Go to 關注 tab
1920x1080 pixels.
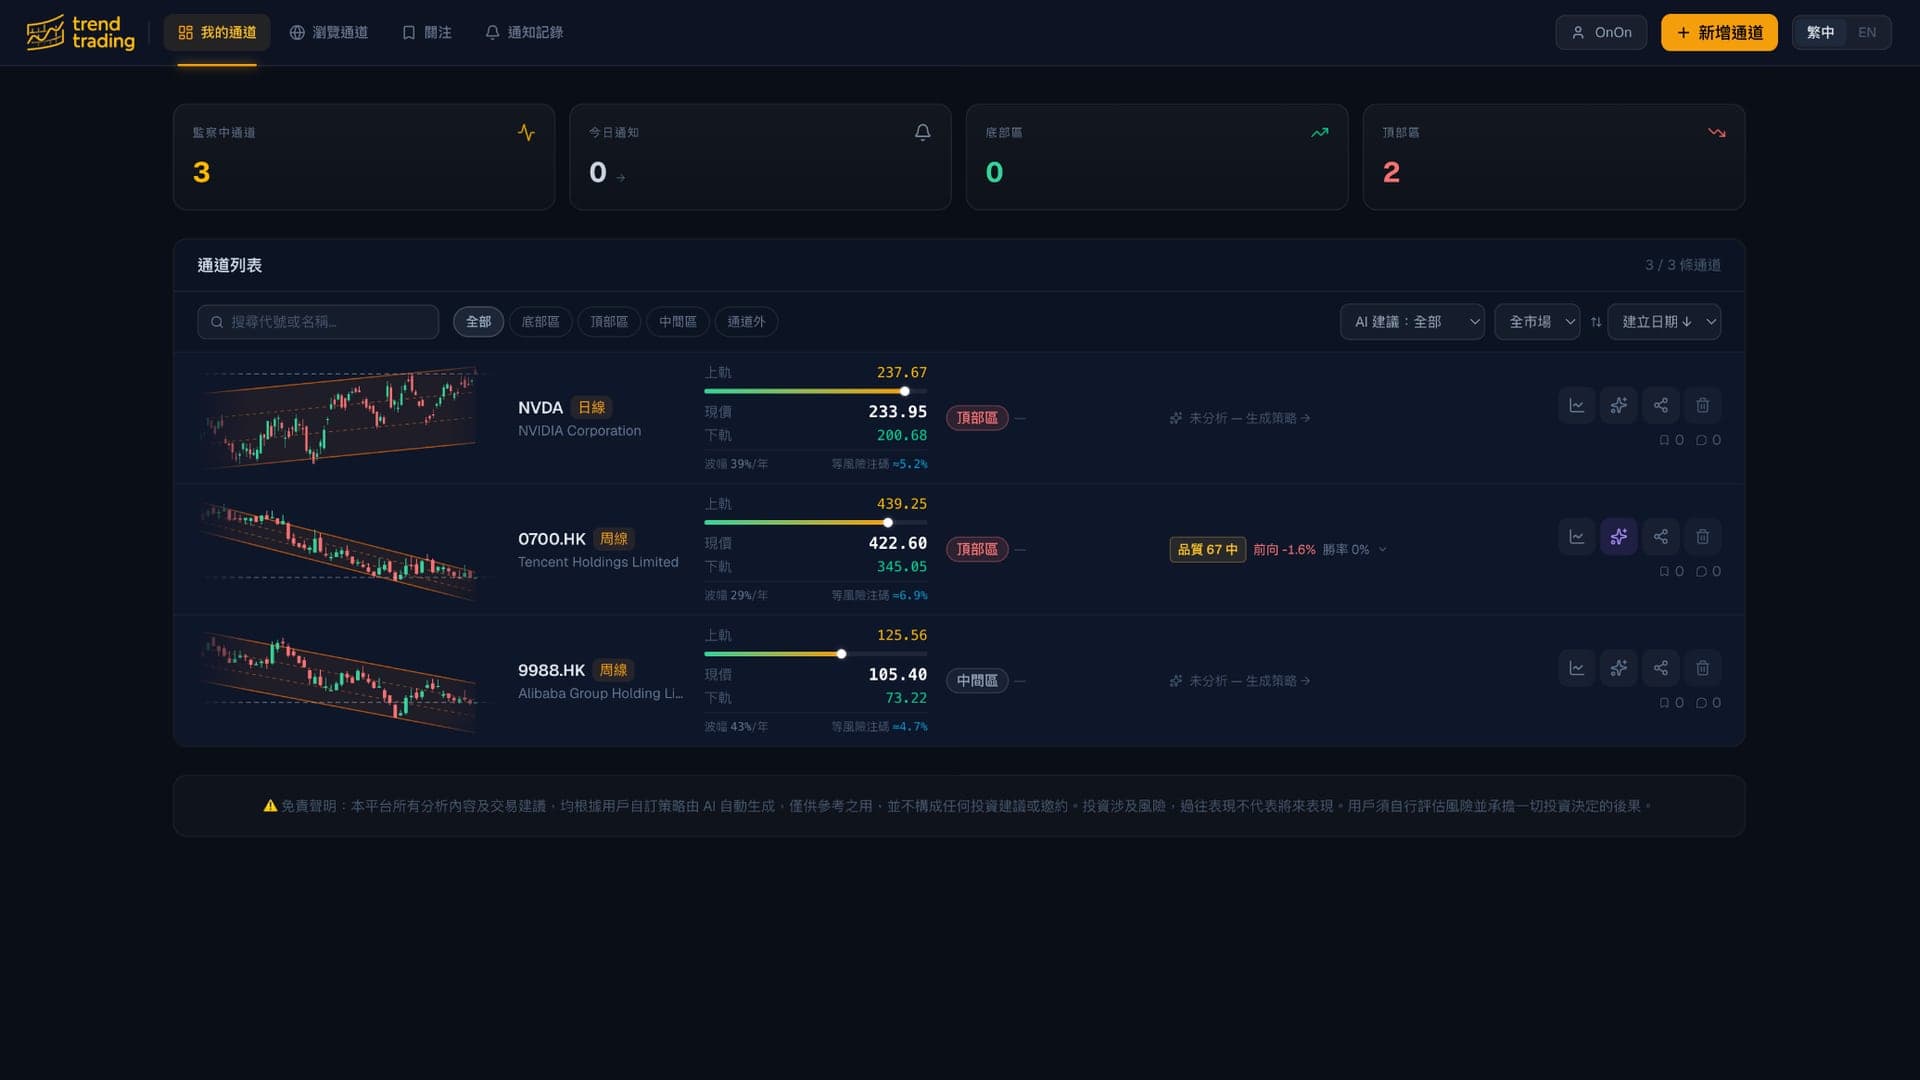tap(427, 32)
